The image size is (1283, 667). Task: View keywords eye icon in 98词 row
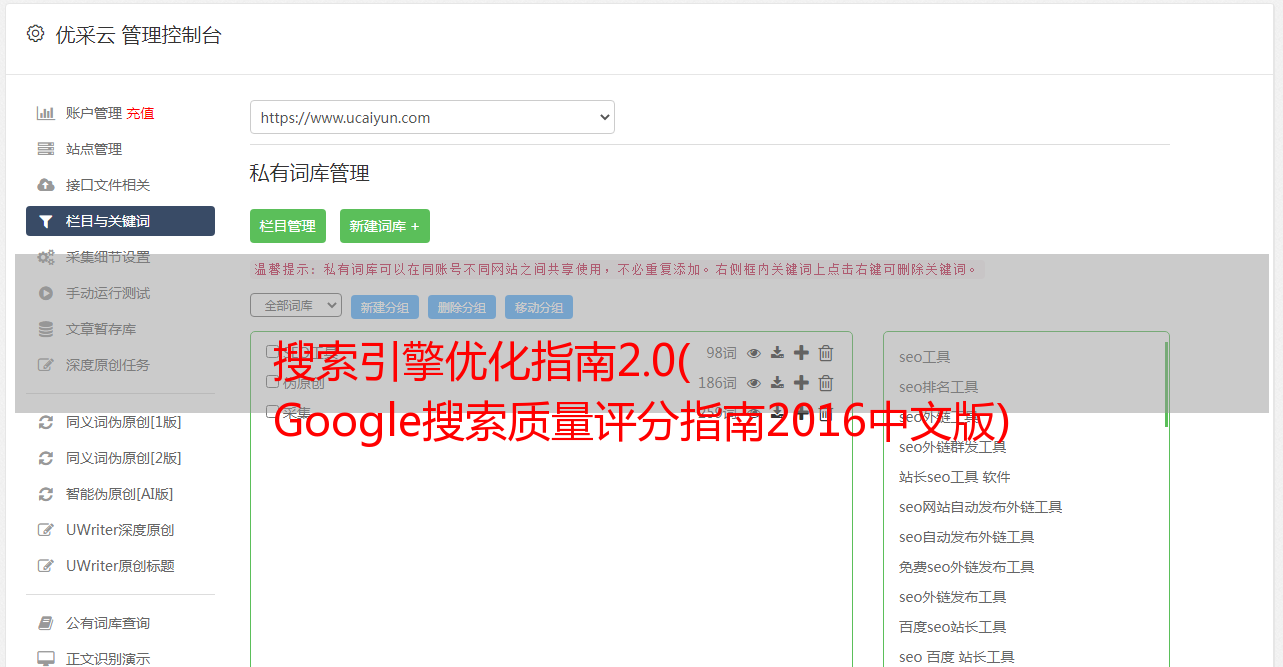(x=754, y=353)
